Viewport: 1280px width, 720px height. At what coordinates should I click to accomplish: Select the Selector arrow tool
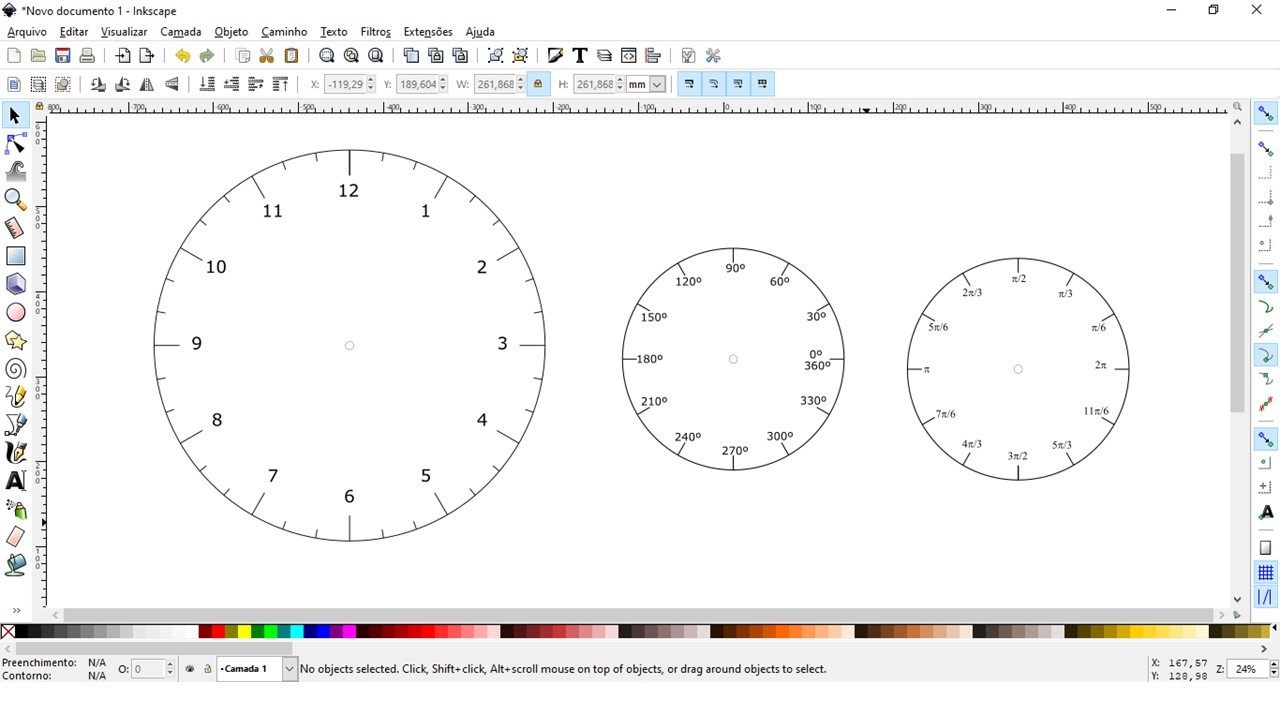click(15, 116)
